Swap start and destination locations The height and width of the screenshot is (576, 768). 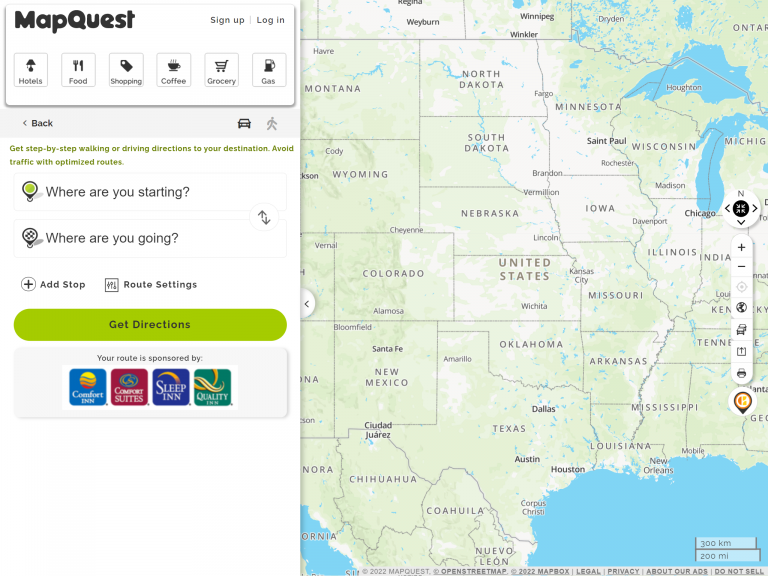click(x=264, y=217)
